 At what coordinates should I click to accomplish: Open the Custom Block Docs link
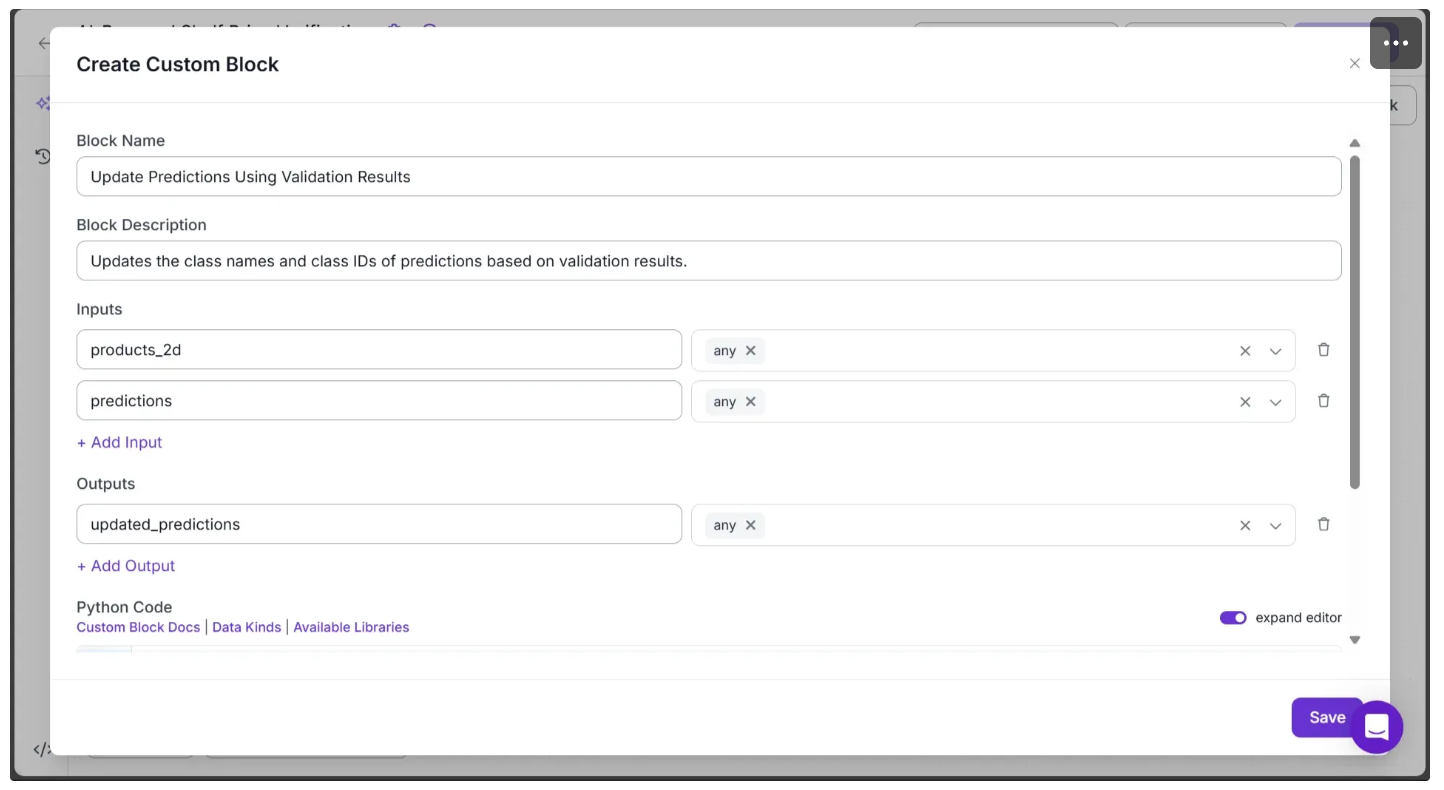point(138,627)
